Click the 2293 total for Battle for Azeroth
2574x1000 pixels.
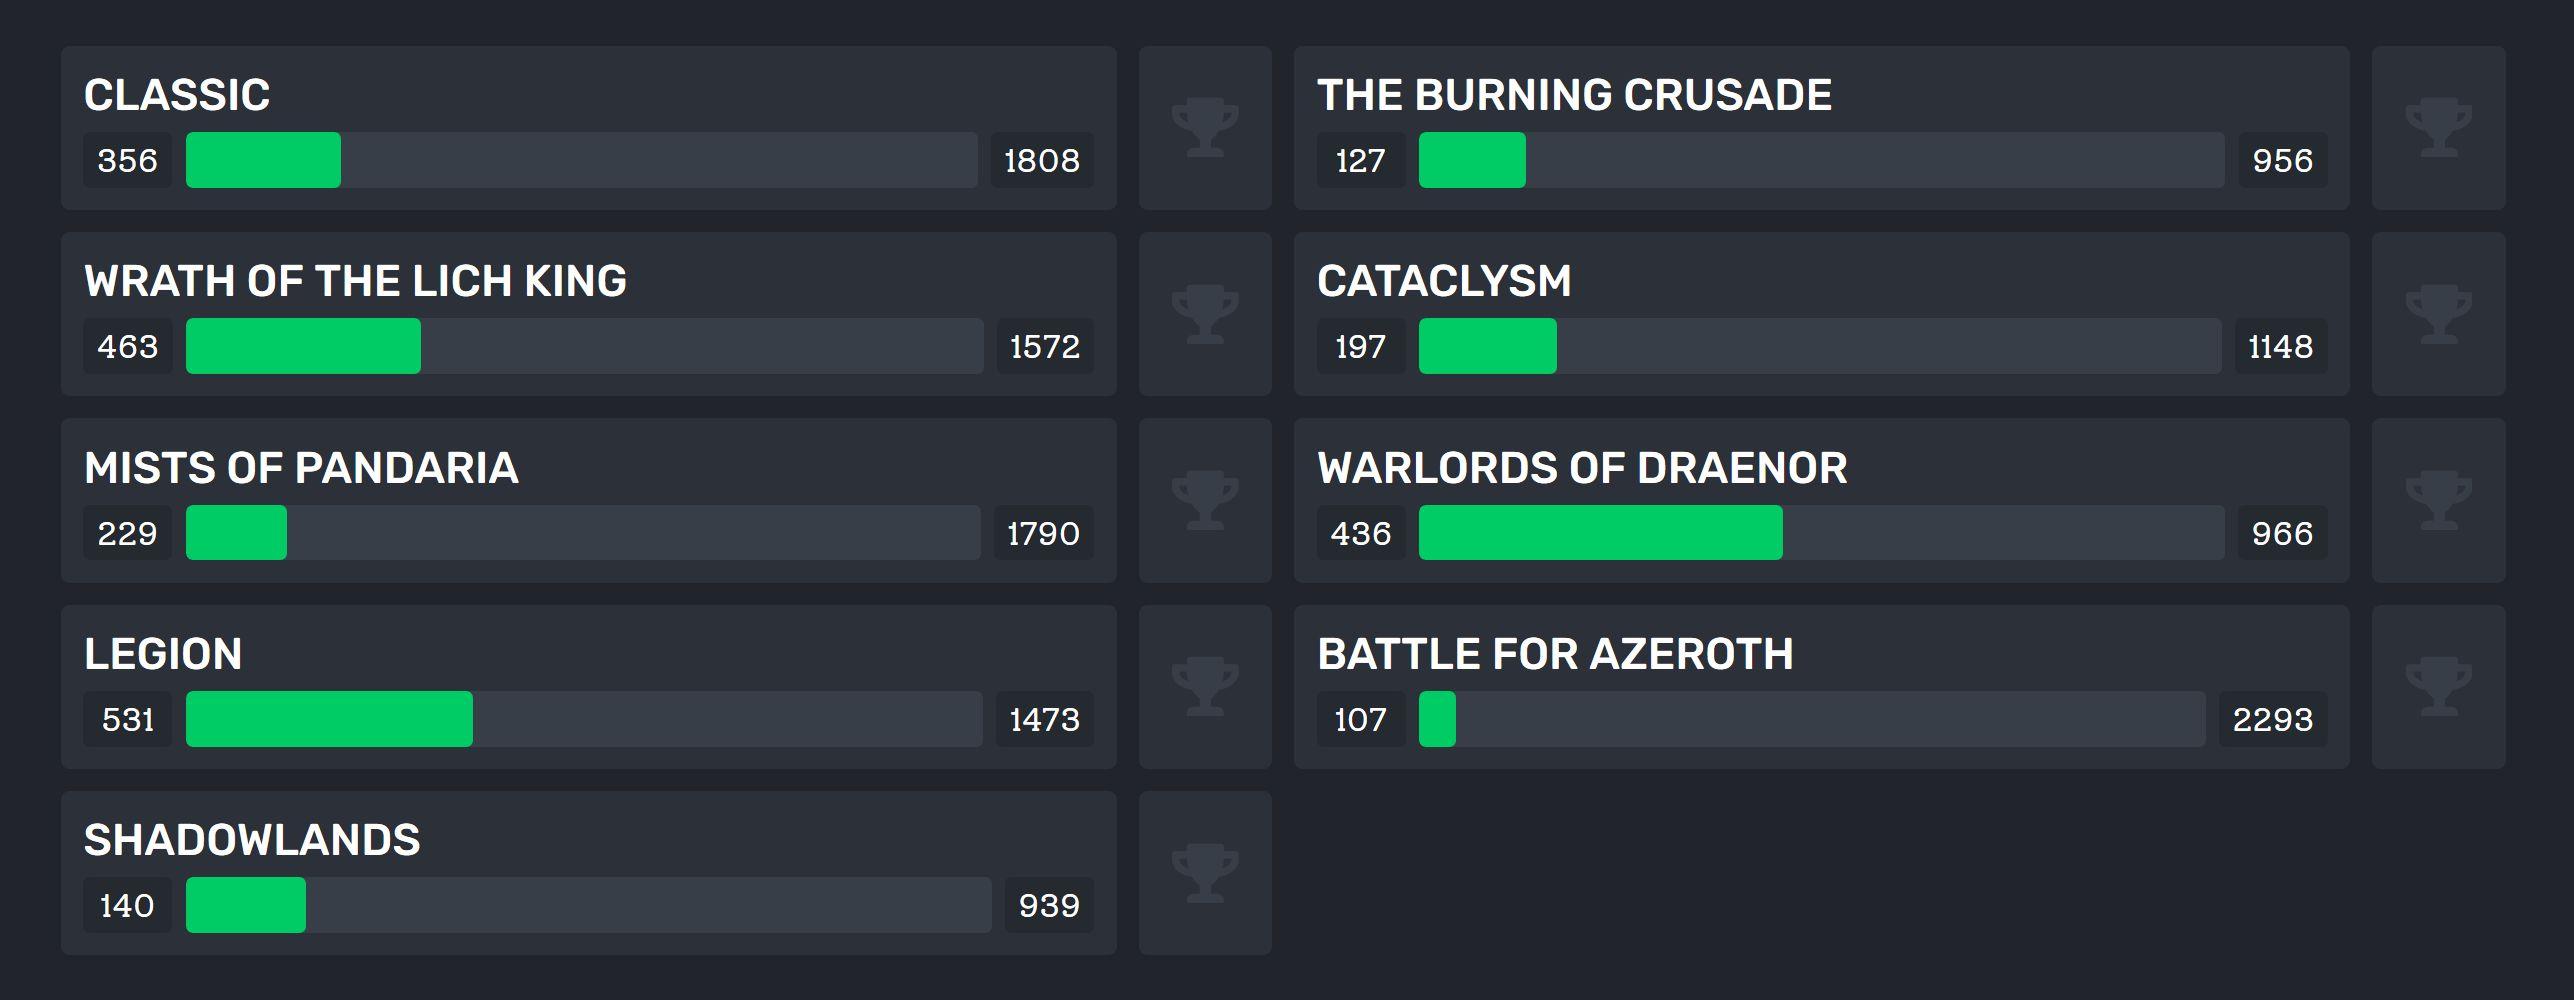tap(2273, 719)
